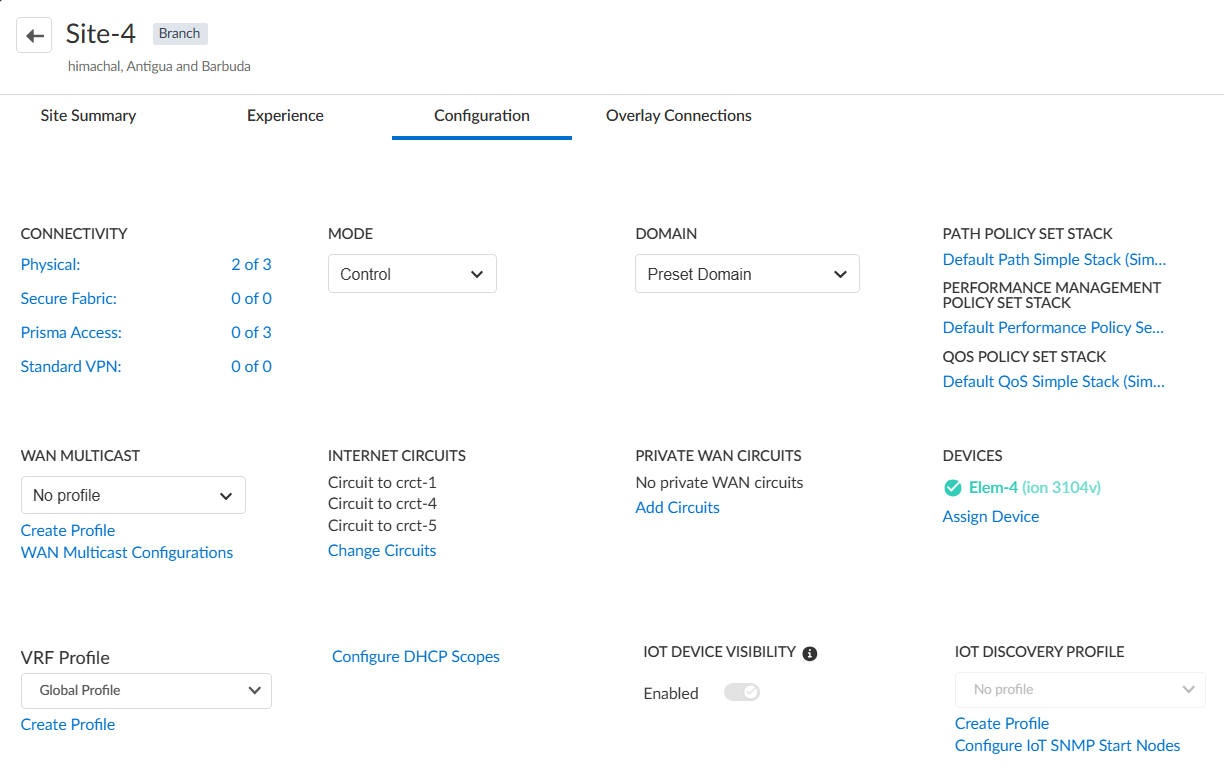Expand the VRF Profile Global Profile dropdown
Viewport: 1224px width, 774px height.
[x=146, y=690]
